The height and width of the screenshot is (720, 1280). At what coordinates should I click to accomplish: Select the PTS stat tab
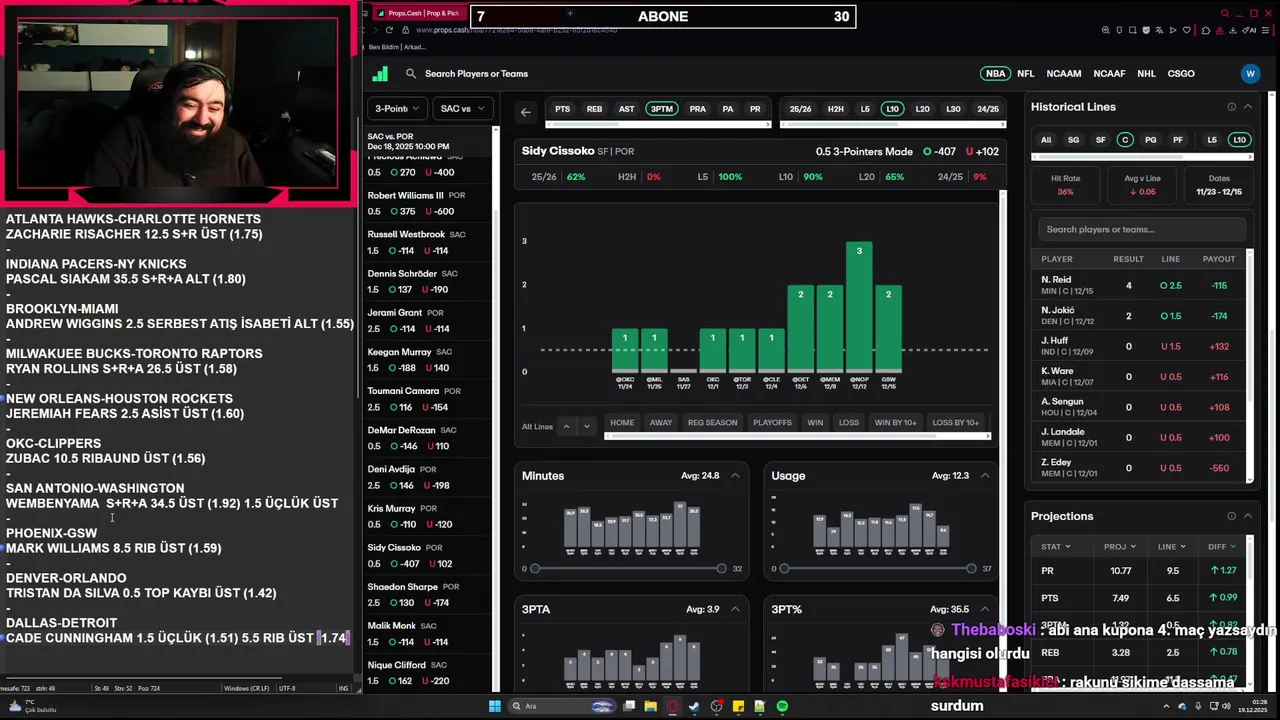pos(563,109)
